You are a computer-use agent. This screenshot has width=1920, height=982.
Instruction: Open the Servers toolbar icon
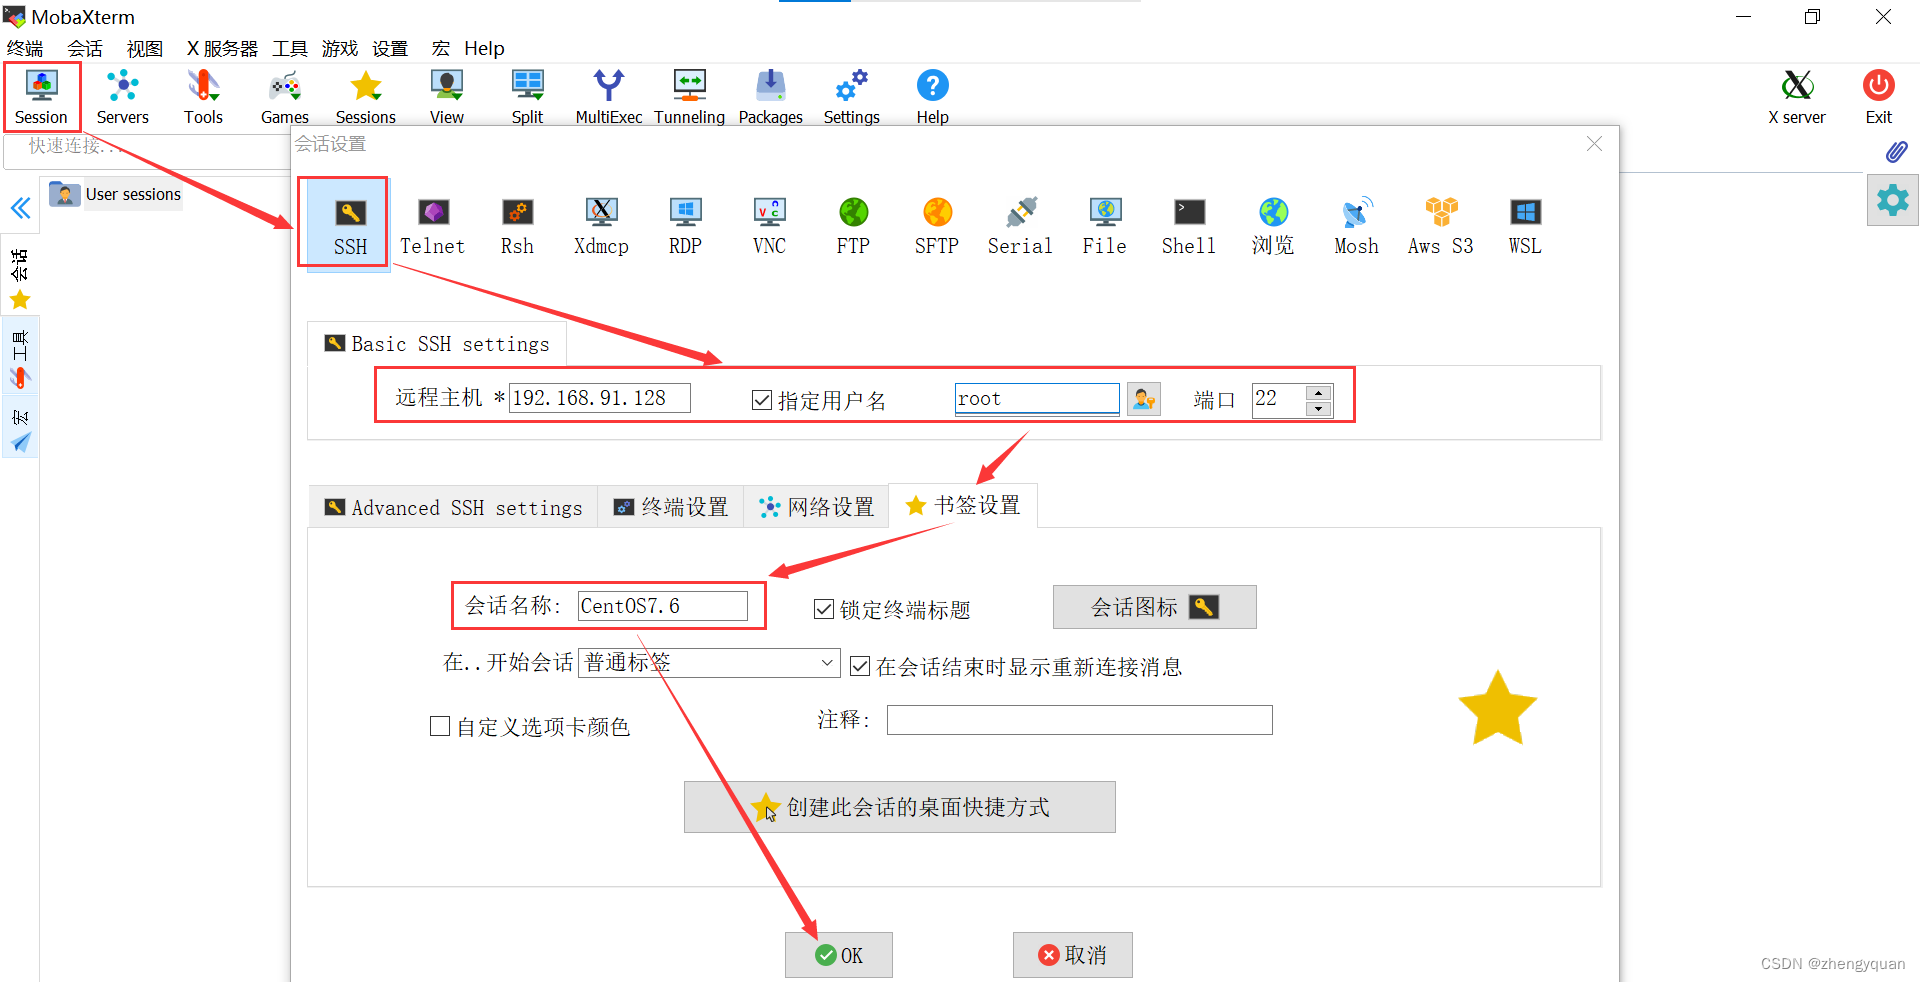(x=122, y=97)
